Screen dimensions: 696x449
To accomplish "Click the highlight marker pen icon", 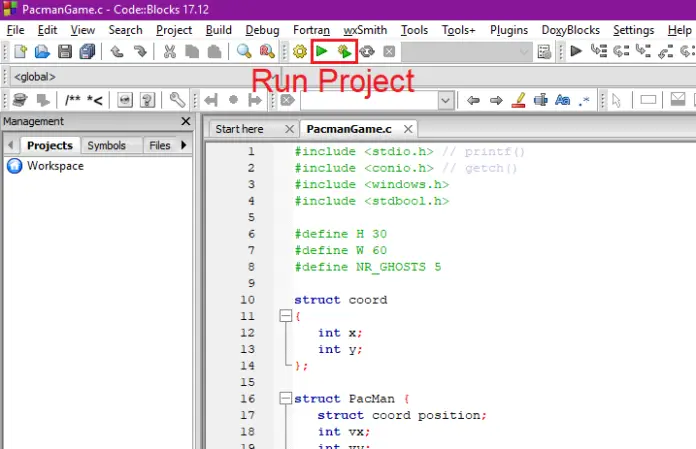I will 518,100.
